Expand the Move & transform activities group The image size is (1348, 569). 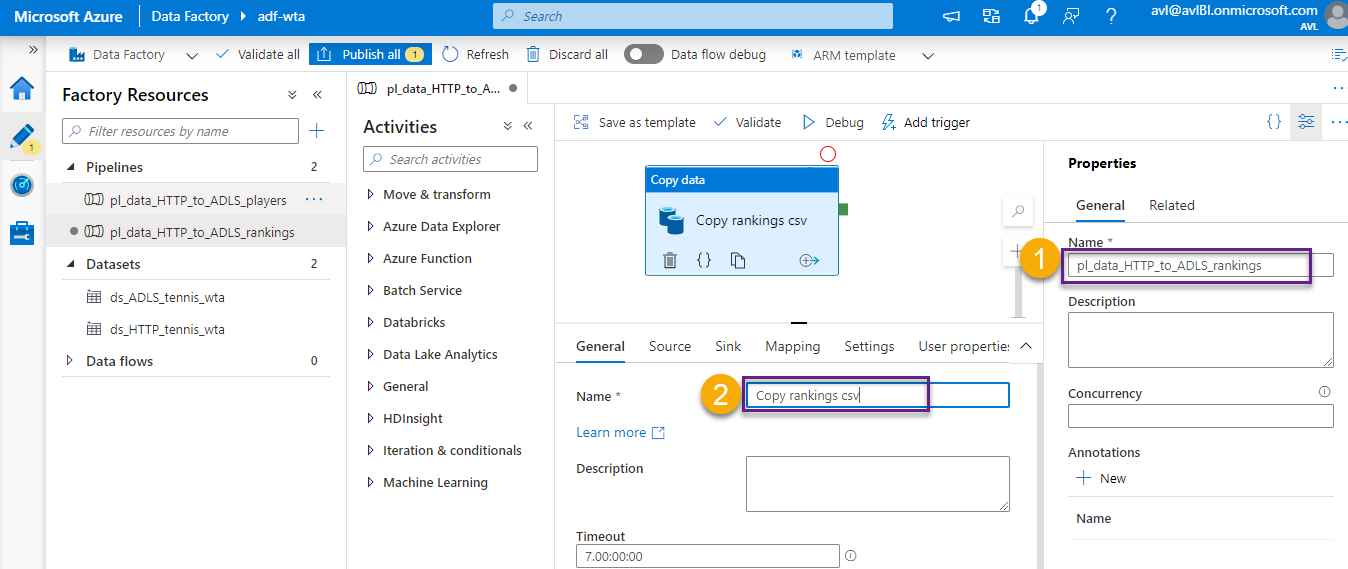pyautogui.click(x=371, y=194)
